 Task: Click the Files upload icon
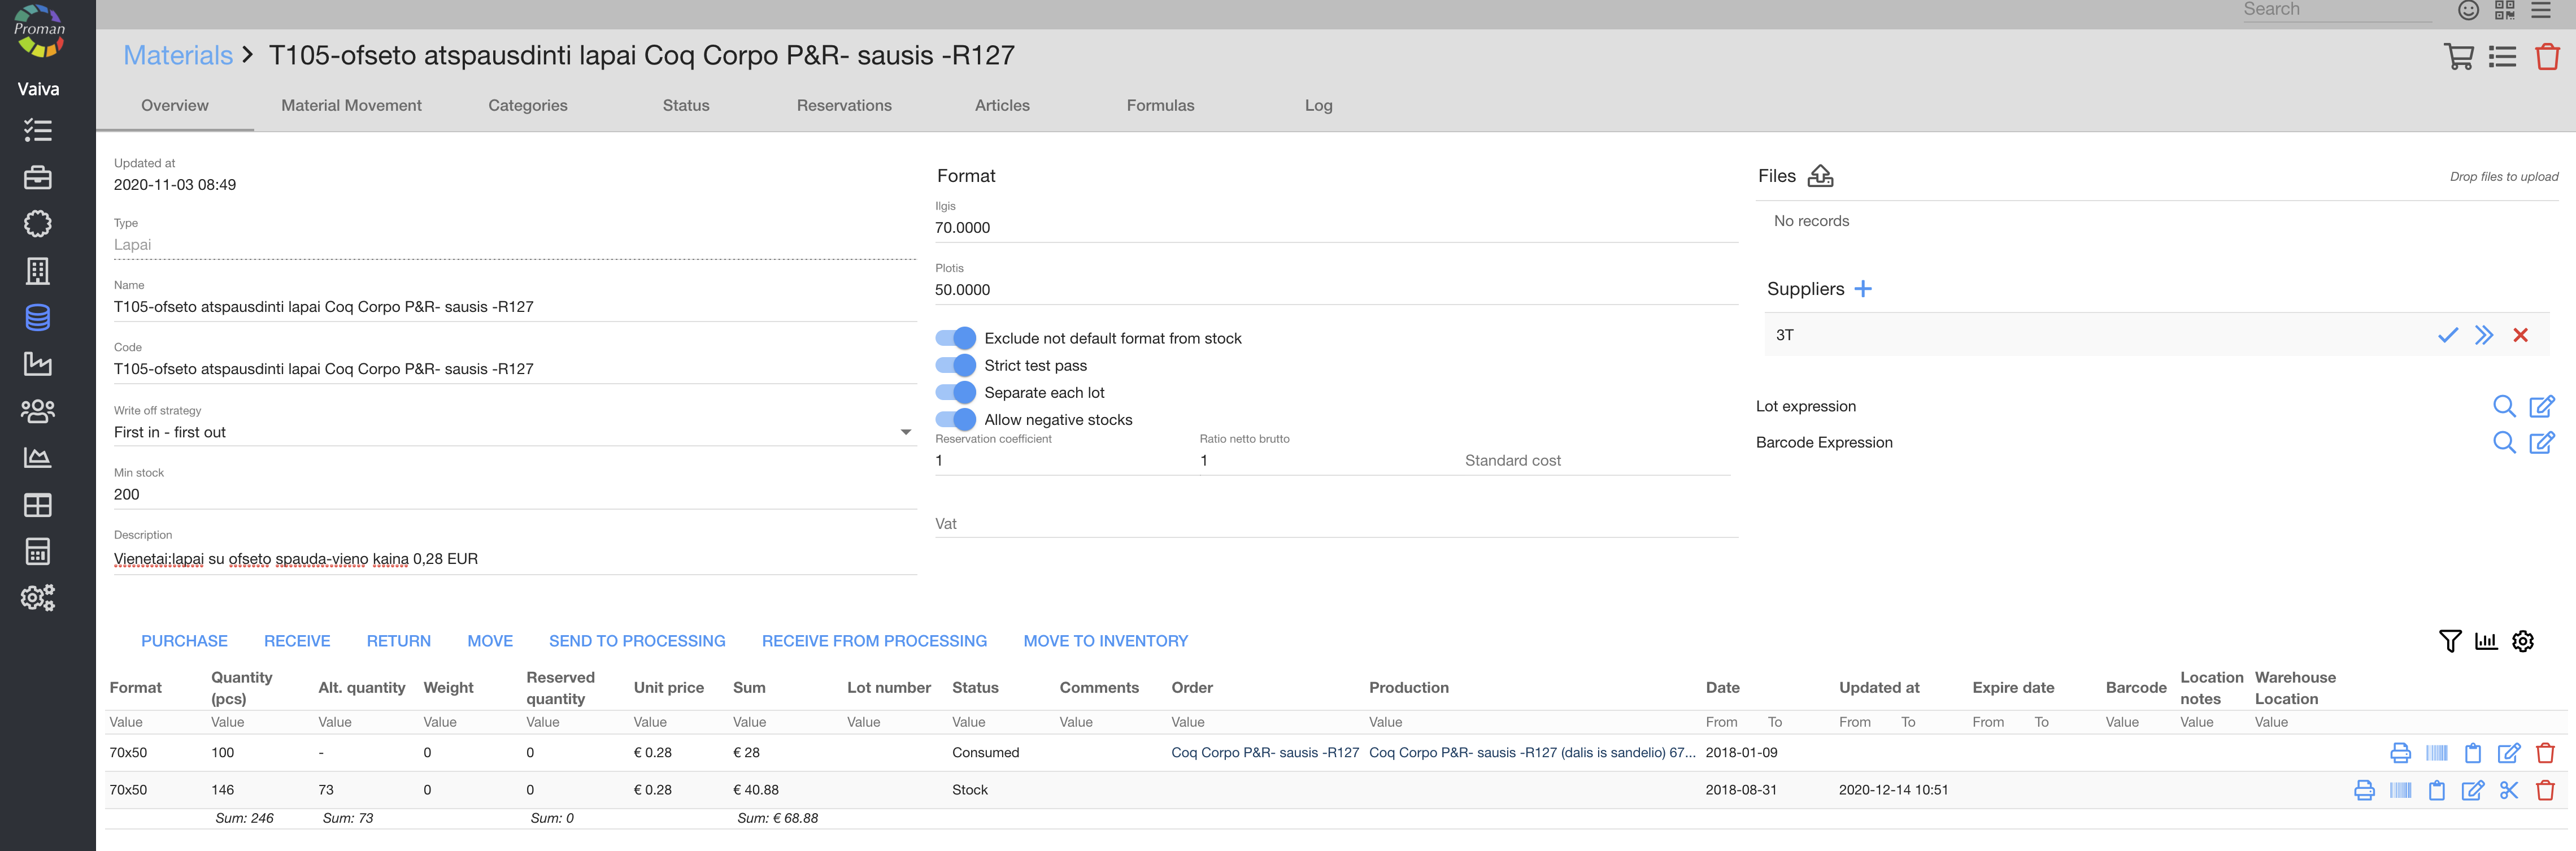click(1820, 176)
